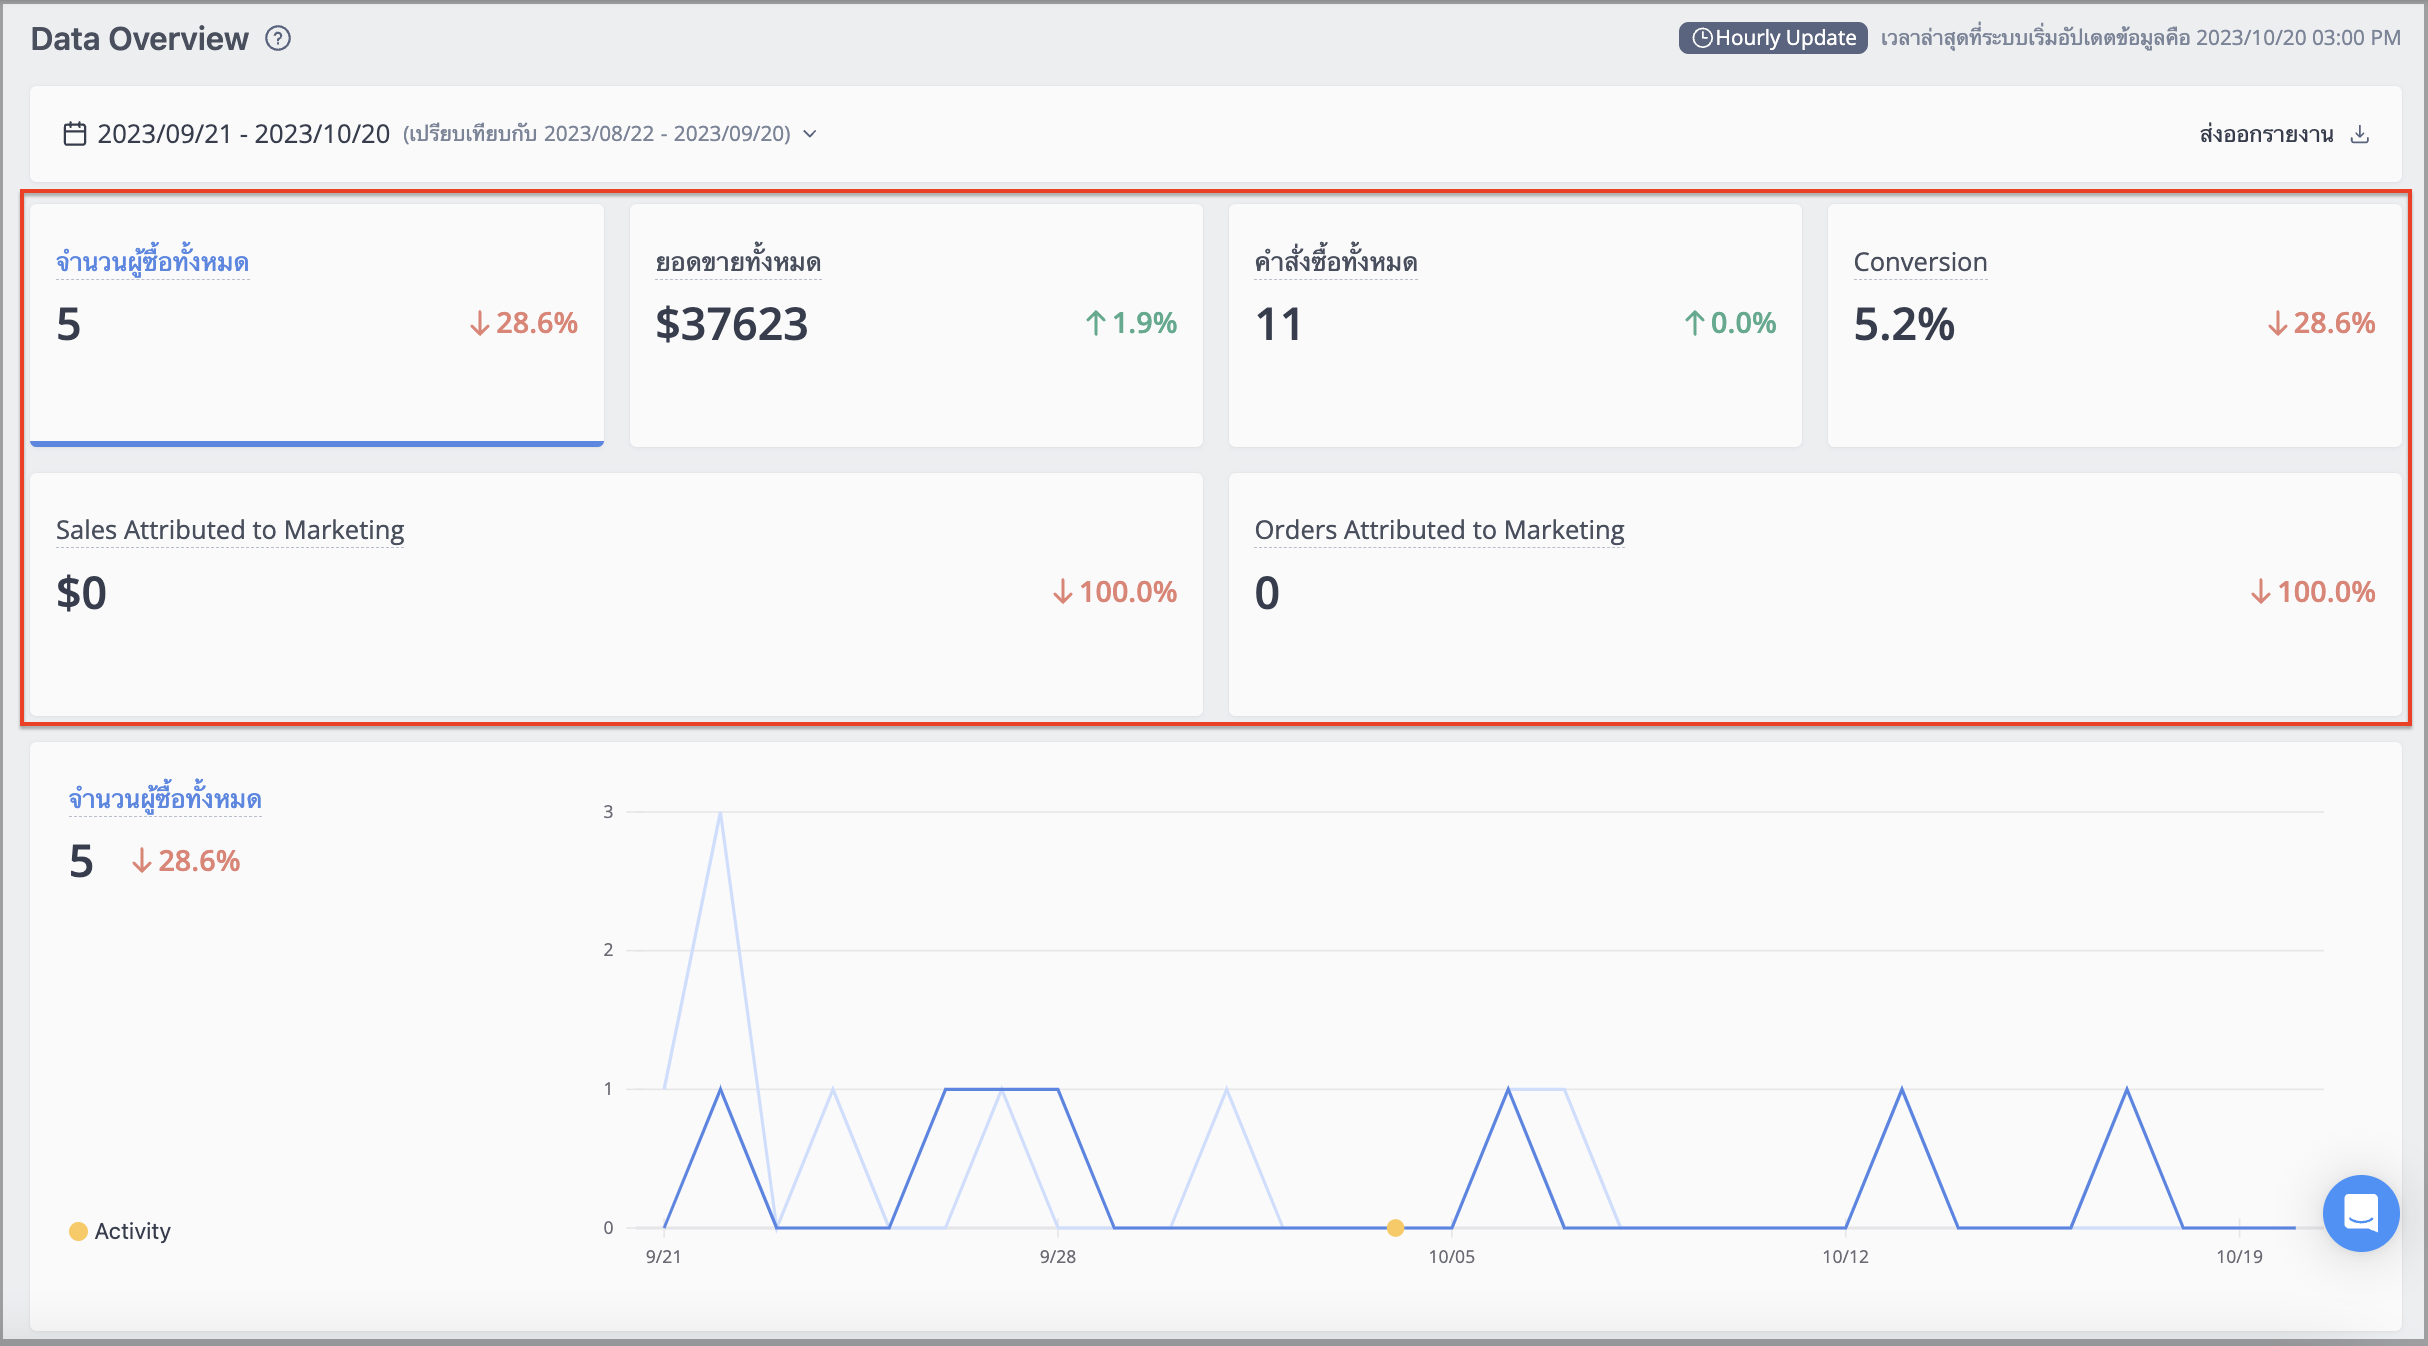Click the ส่งออกรายงาน export report button
Screen dimensions: 2428x1346
[2284, 134]
